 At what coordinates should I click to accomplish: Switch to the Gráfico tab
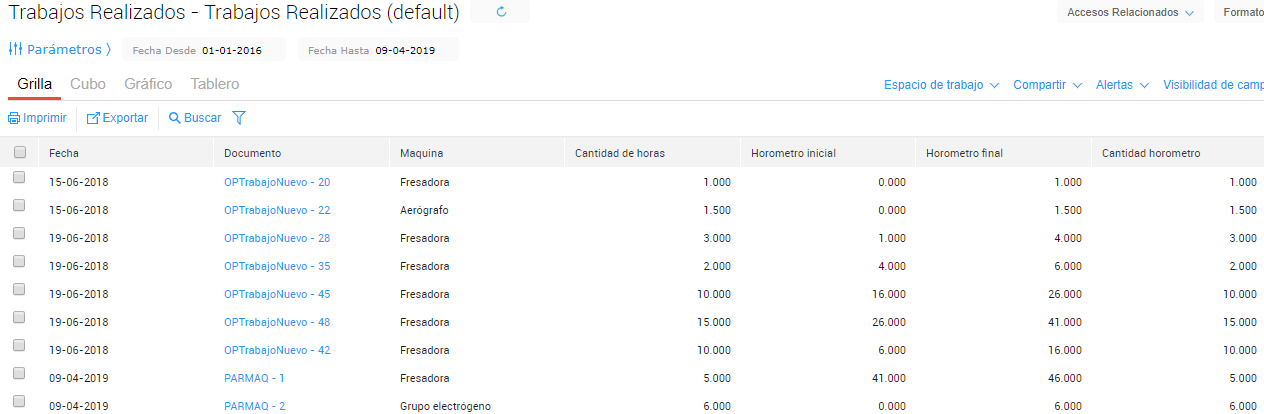click(148, 84)
